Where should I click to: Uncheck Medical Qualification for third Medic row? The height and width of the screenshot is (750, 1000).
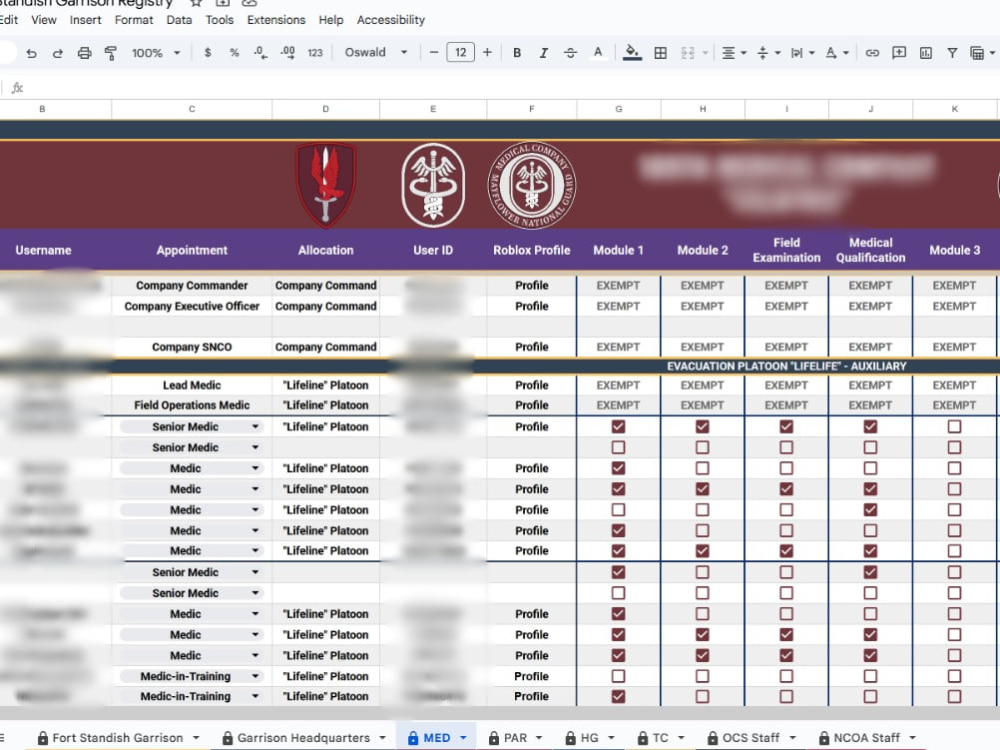coord(871,510)
